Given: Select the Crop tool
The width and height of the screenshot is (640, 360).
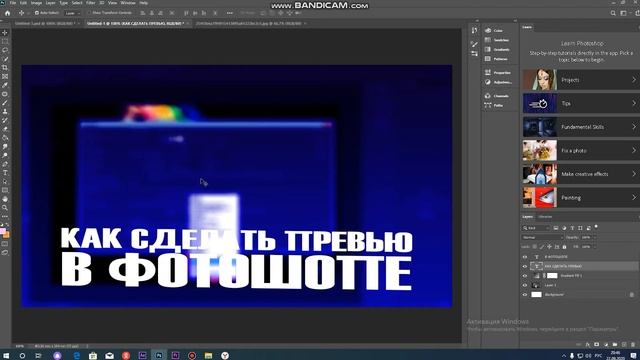Looking at the screenshot, I should [5, 68].
